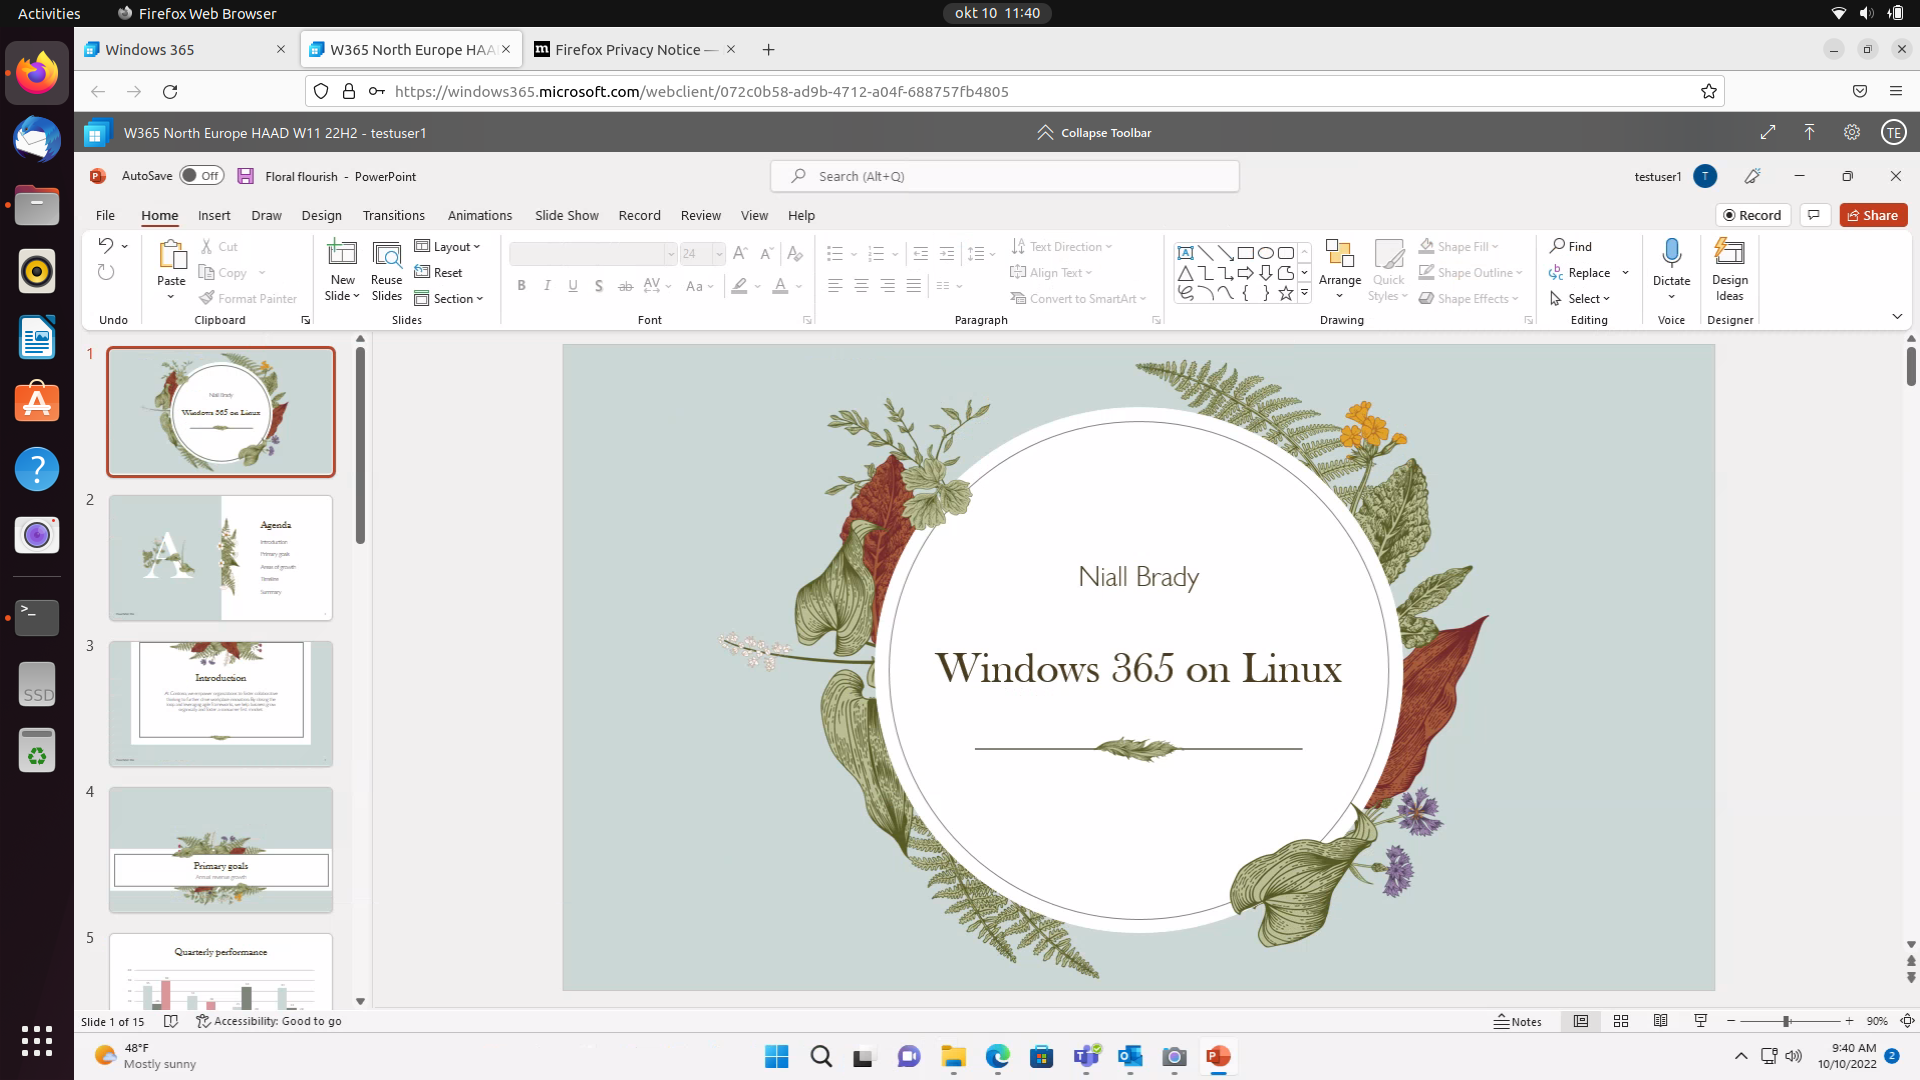Screen dimensions: 1920x1080
Task: Toggle Bold formatting button
Action: pyautogui.click(x=521, y=286)
